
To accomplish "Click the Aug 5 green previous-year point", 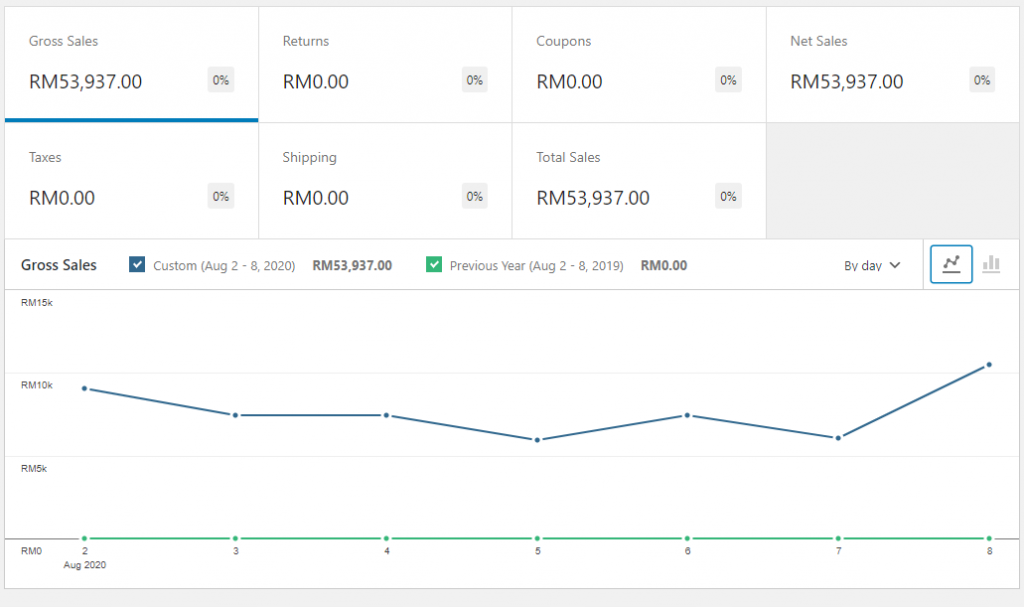I will point(537,538).
